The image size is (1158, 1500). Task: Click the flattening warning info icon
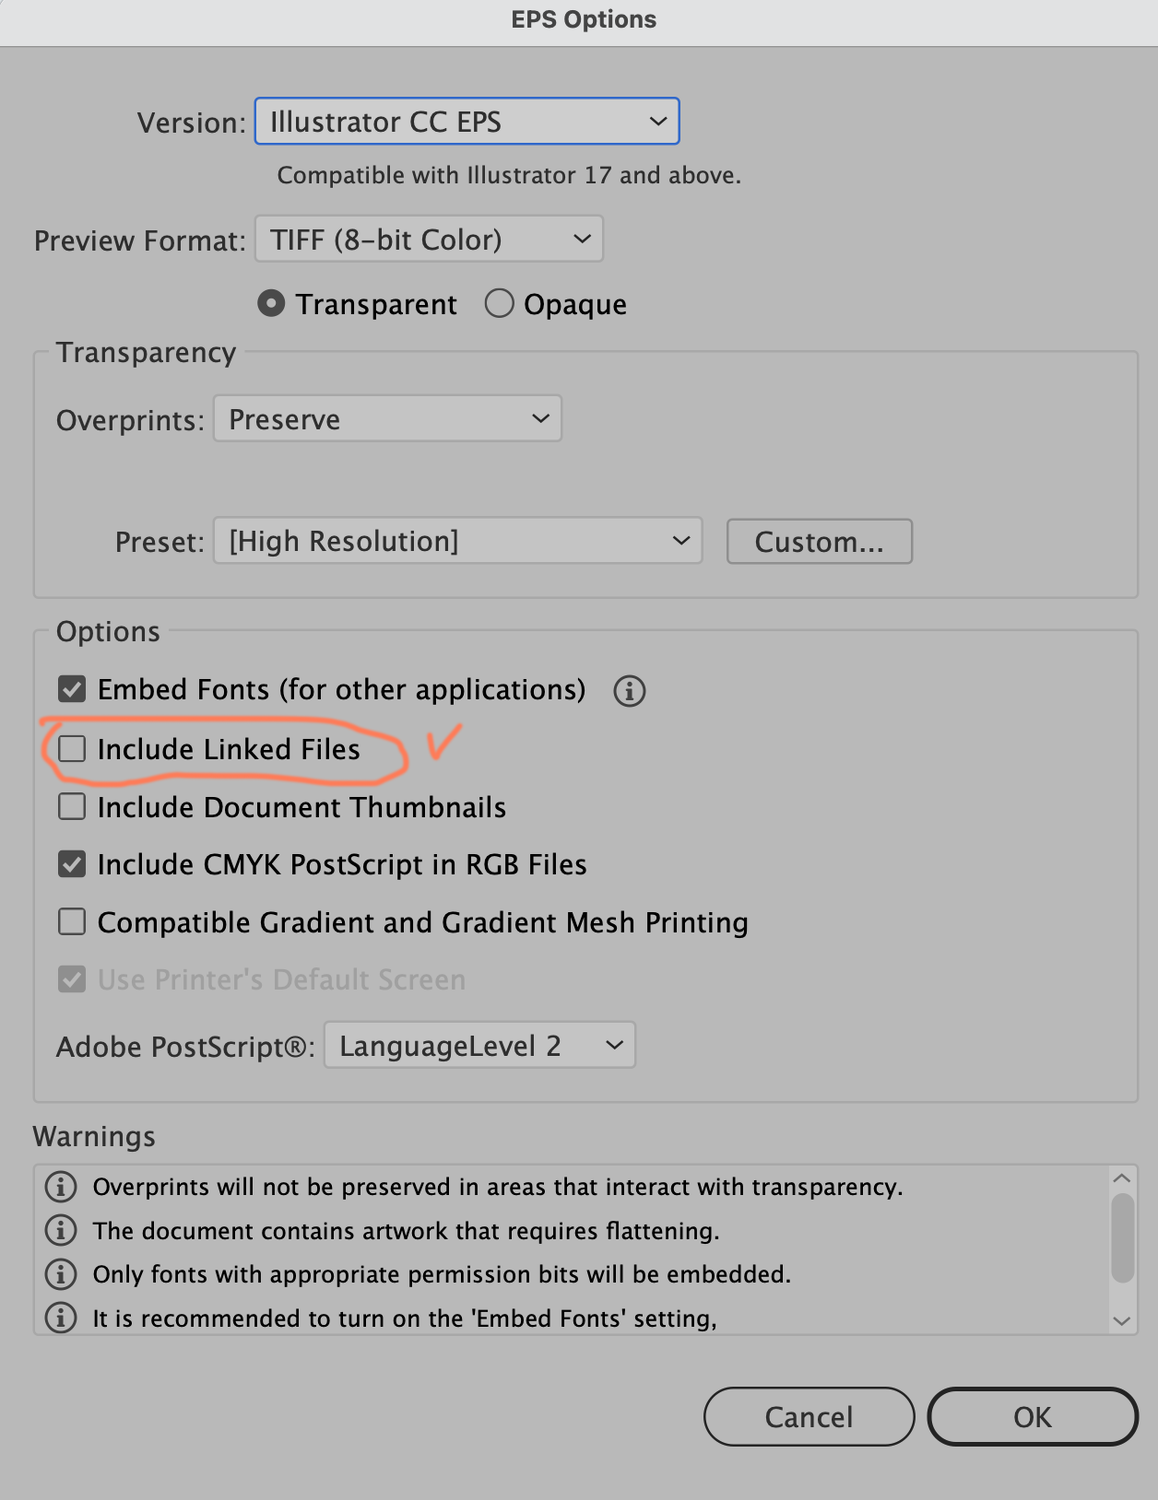(x=61, y=1230)
